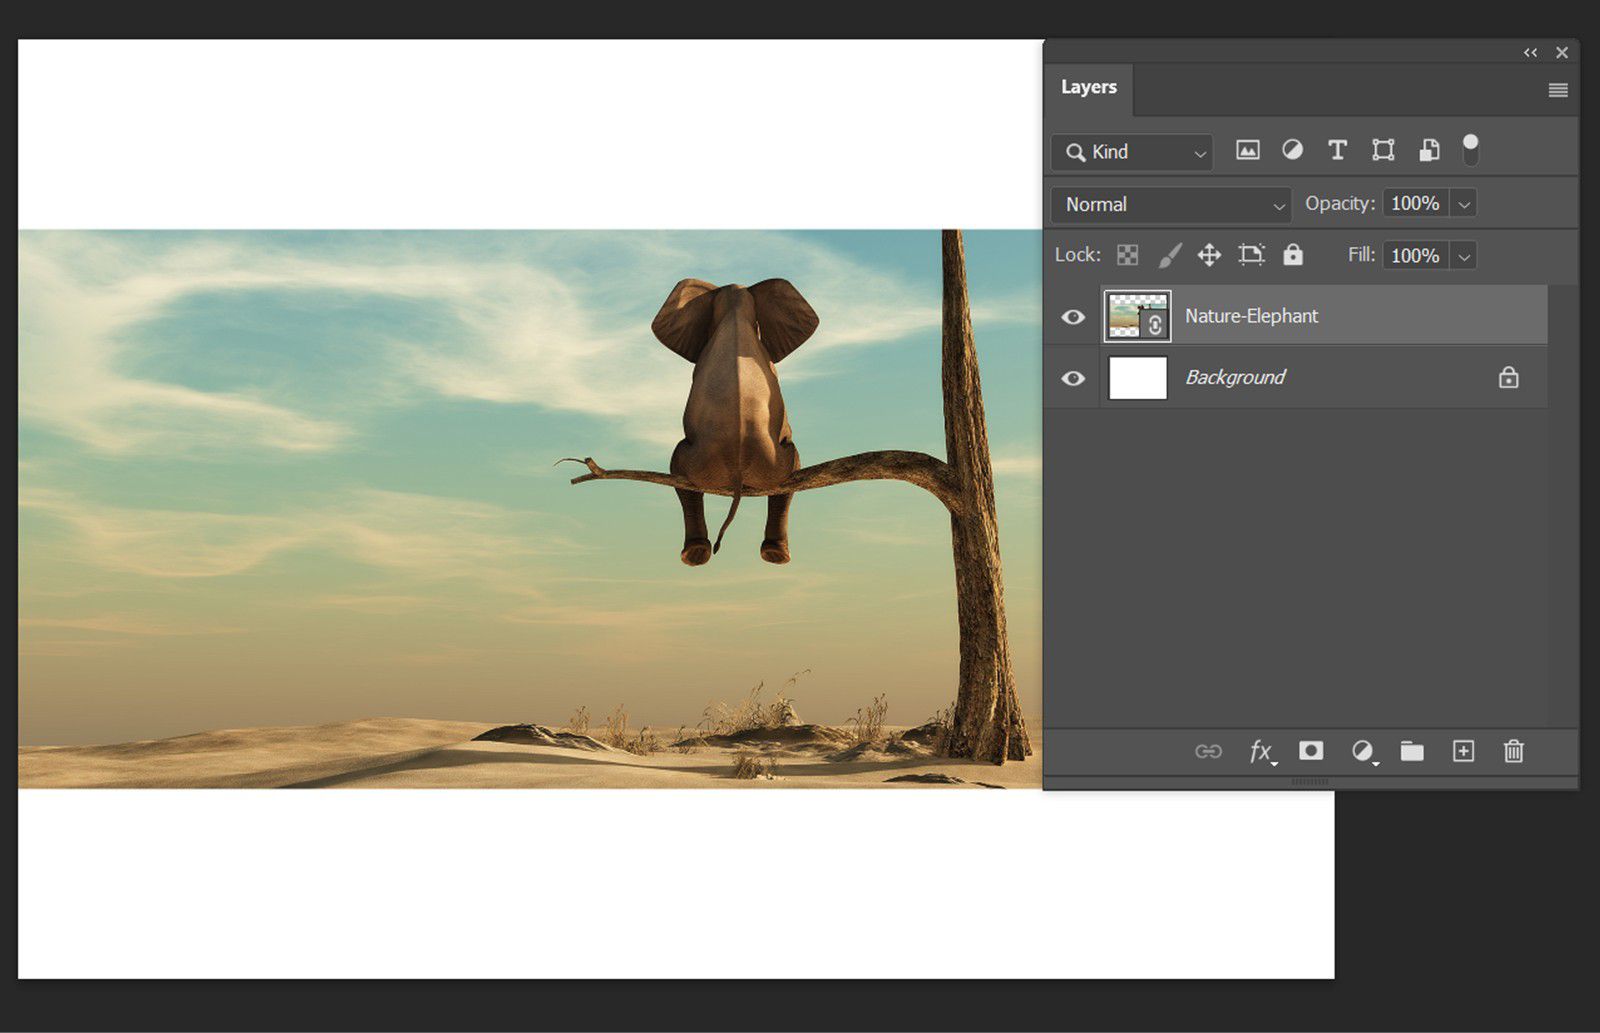Hide the Background layer
Screen dimensions: 1600x1033
click(x=1072, y=378)
